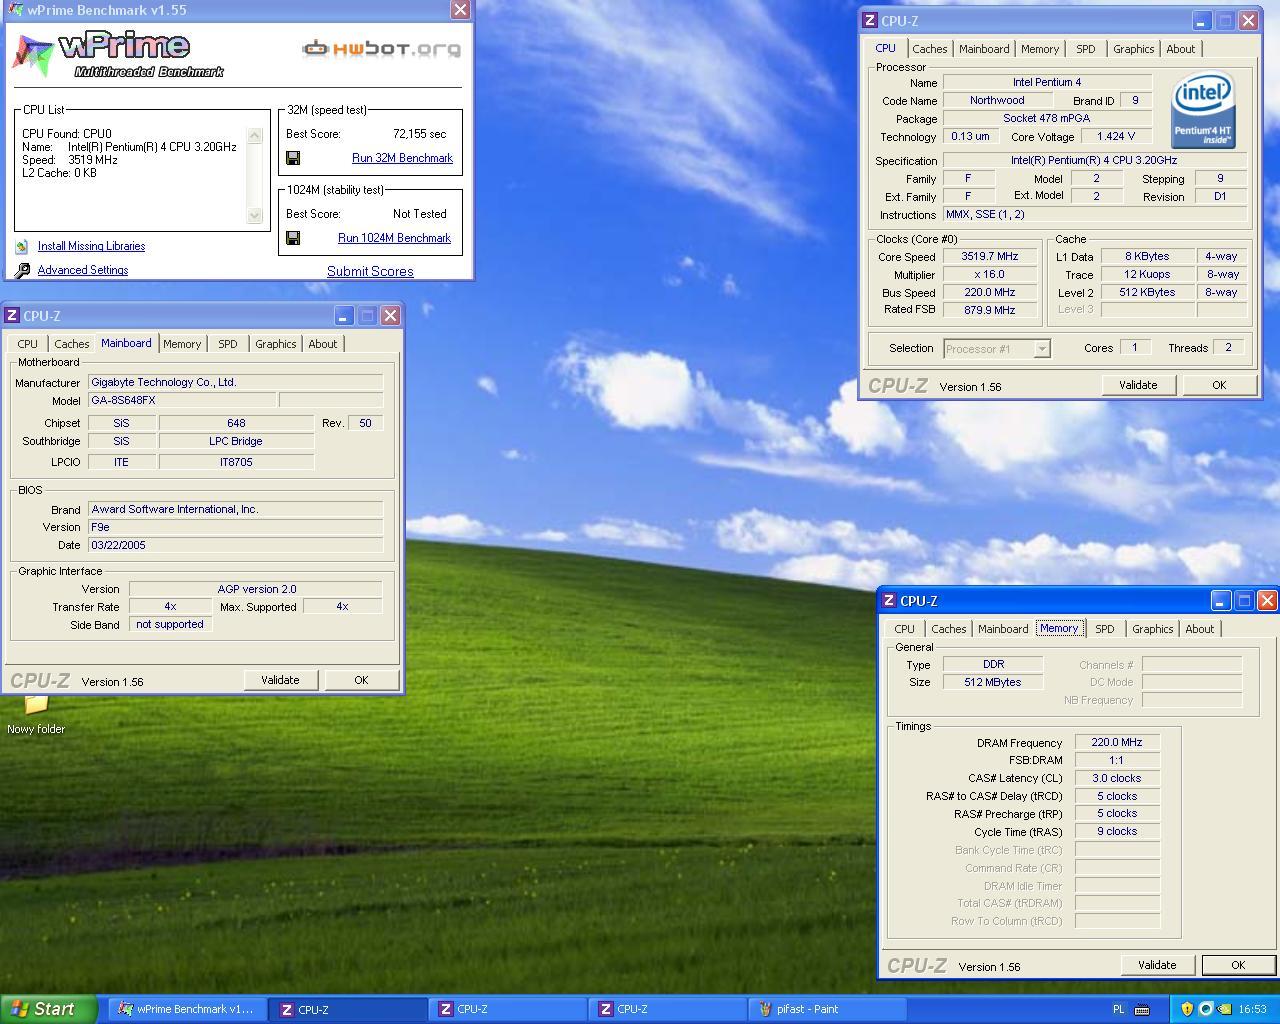Click the Intel Pentium 4 HT badge

pyautogui.click(x=1203, y=110)
